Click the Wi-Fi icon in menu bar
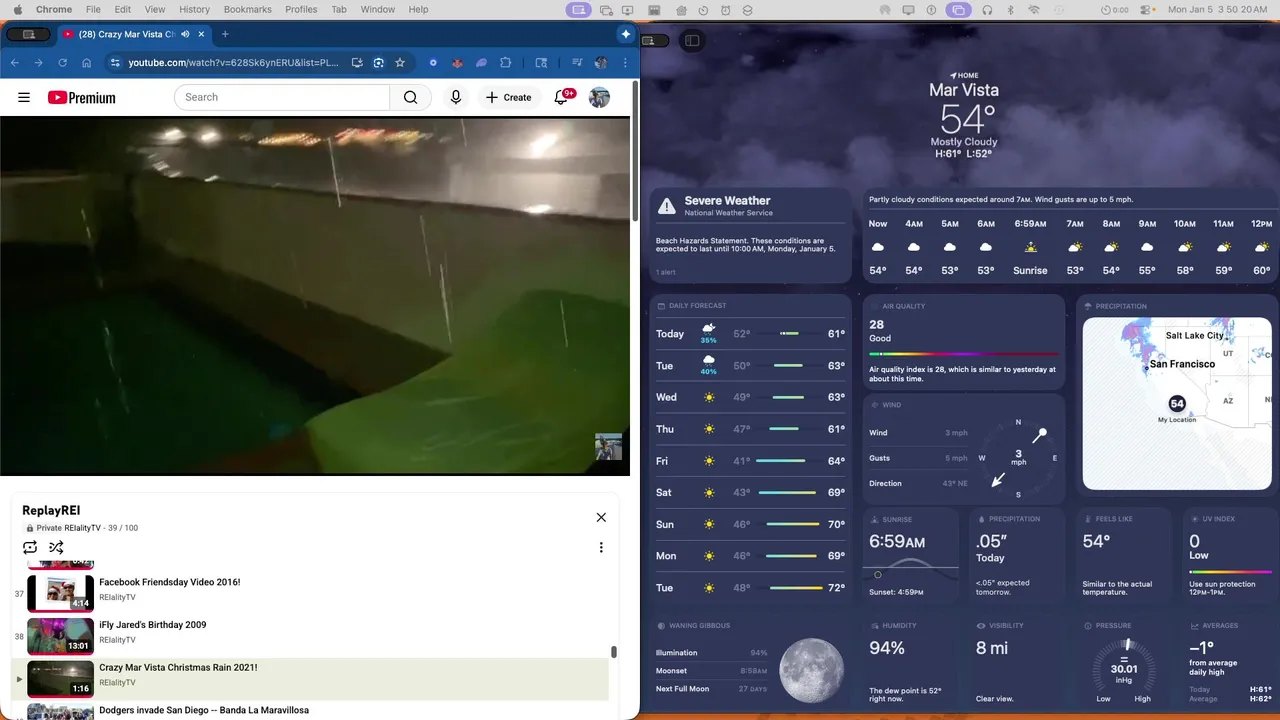 click(x=1034, y=9)
